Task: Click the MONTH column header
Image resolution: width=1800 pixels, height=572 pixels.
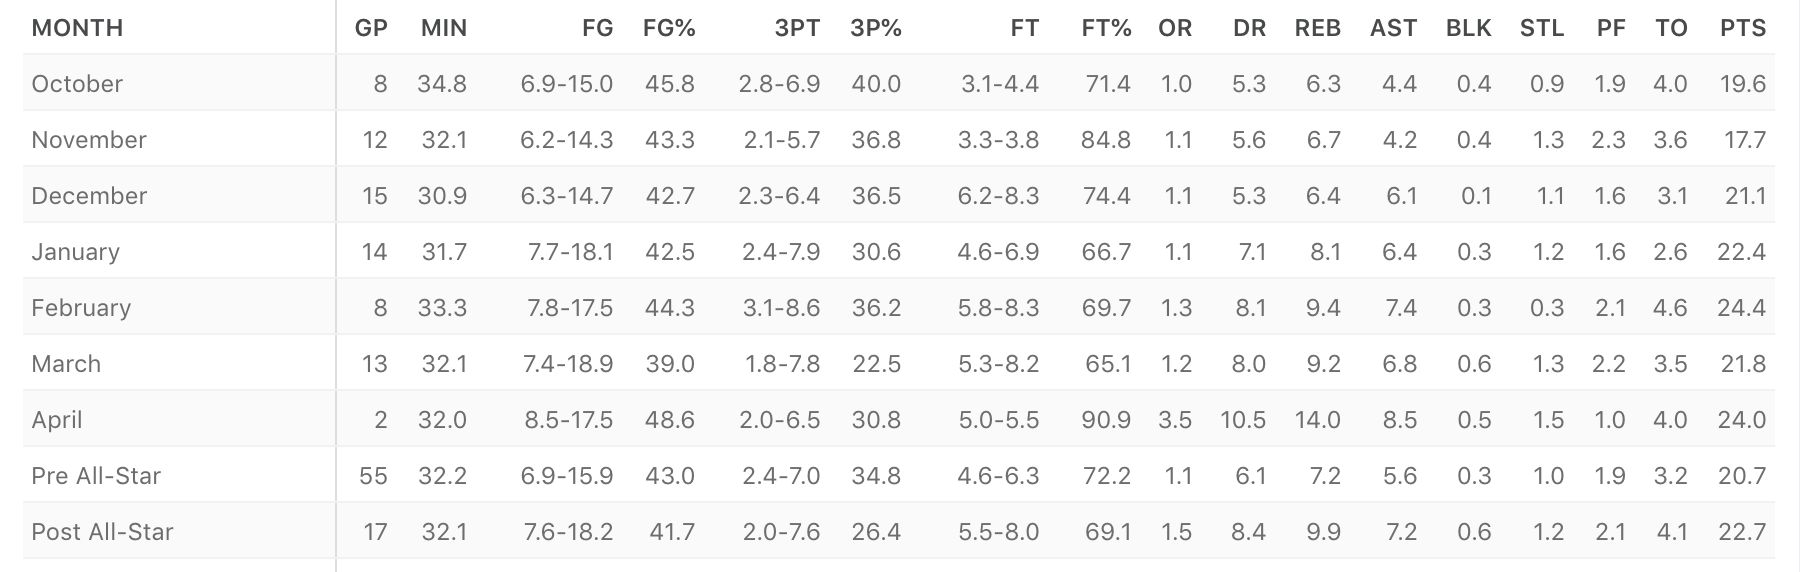Action: click(77, 28)
